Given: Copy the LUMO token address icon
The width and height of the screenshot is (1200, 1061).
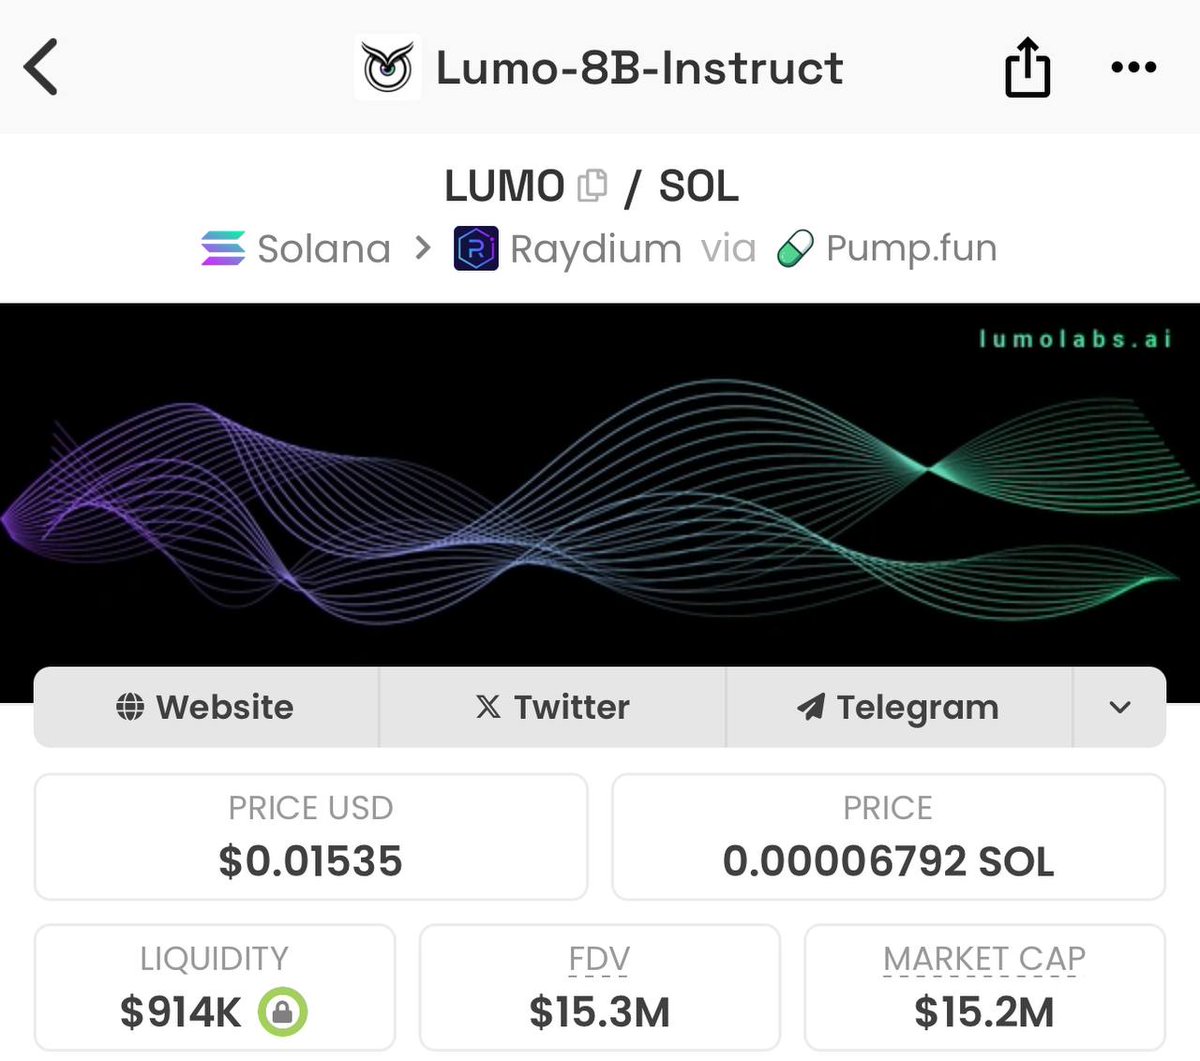Looking at the screenshot, I should tap(593, 185).
